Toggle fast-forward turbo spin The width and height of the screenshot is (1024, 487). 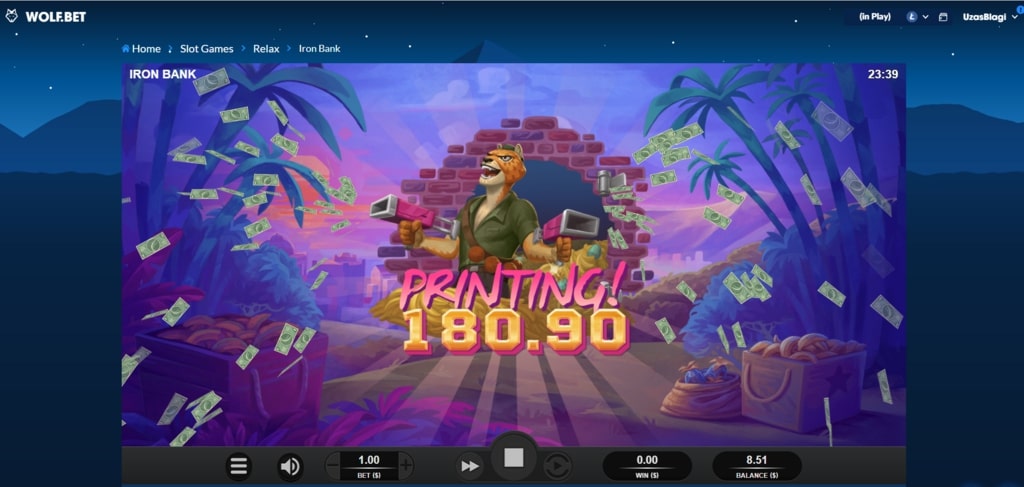470,466
